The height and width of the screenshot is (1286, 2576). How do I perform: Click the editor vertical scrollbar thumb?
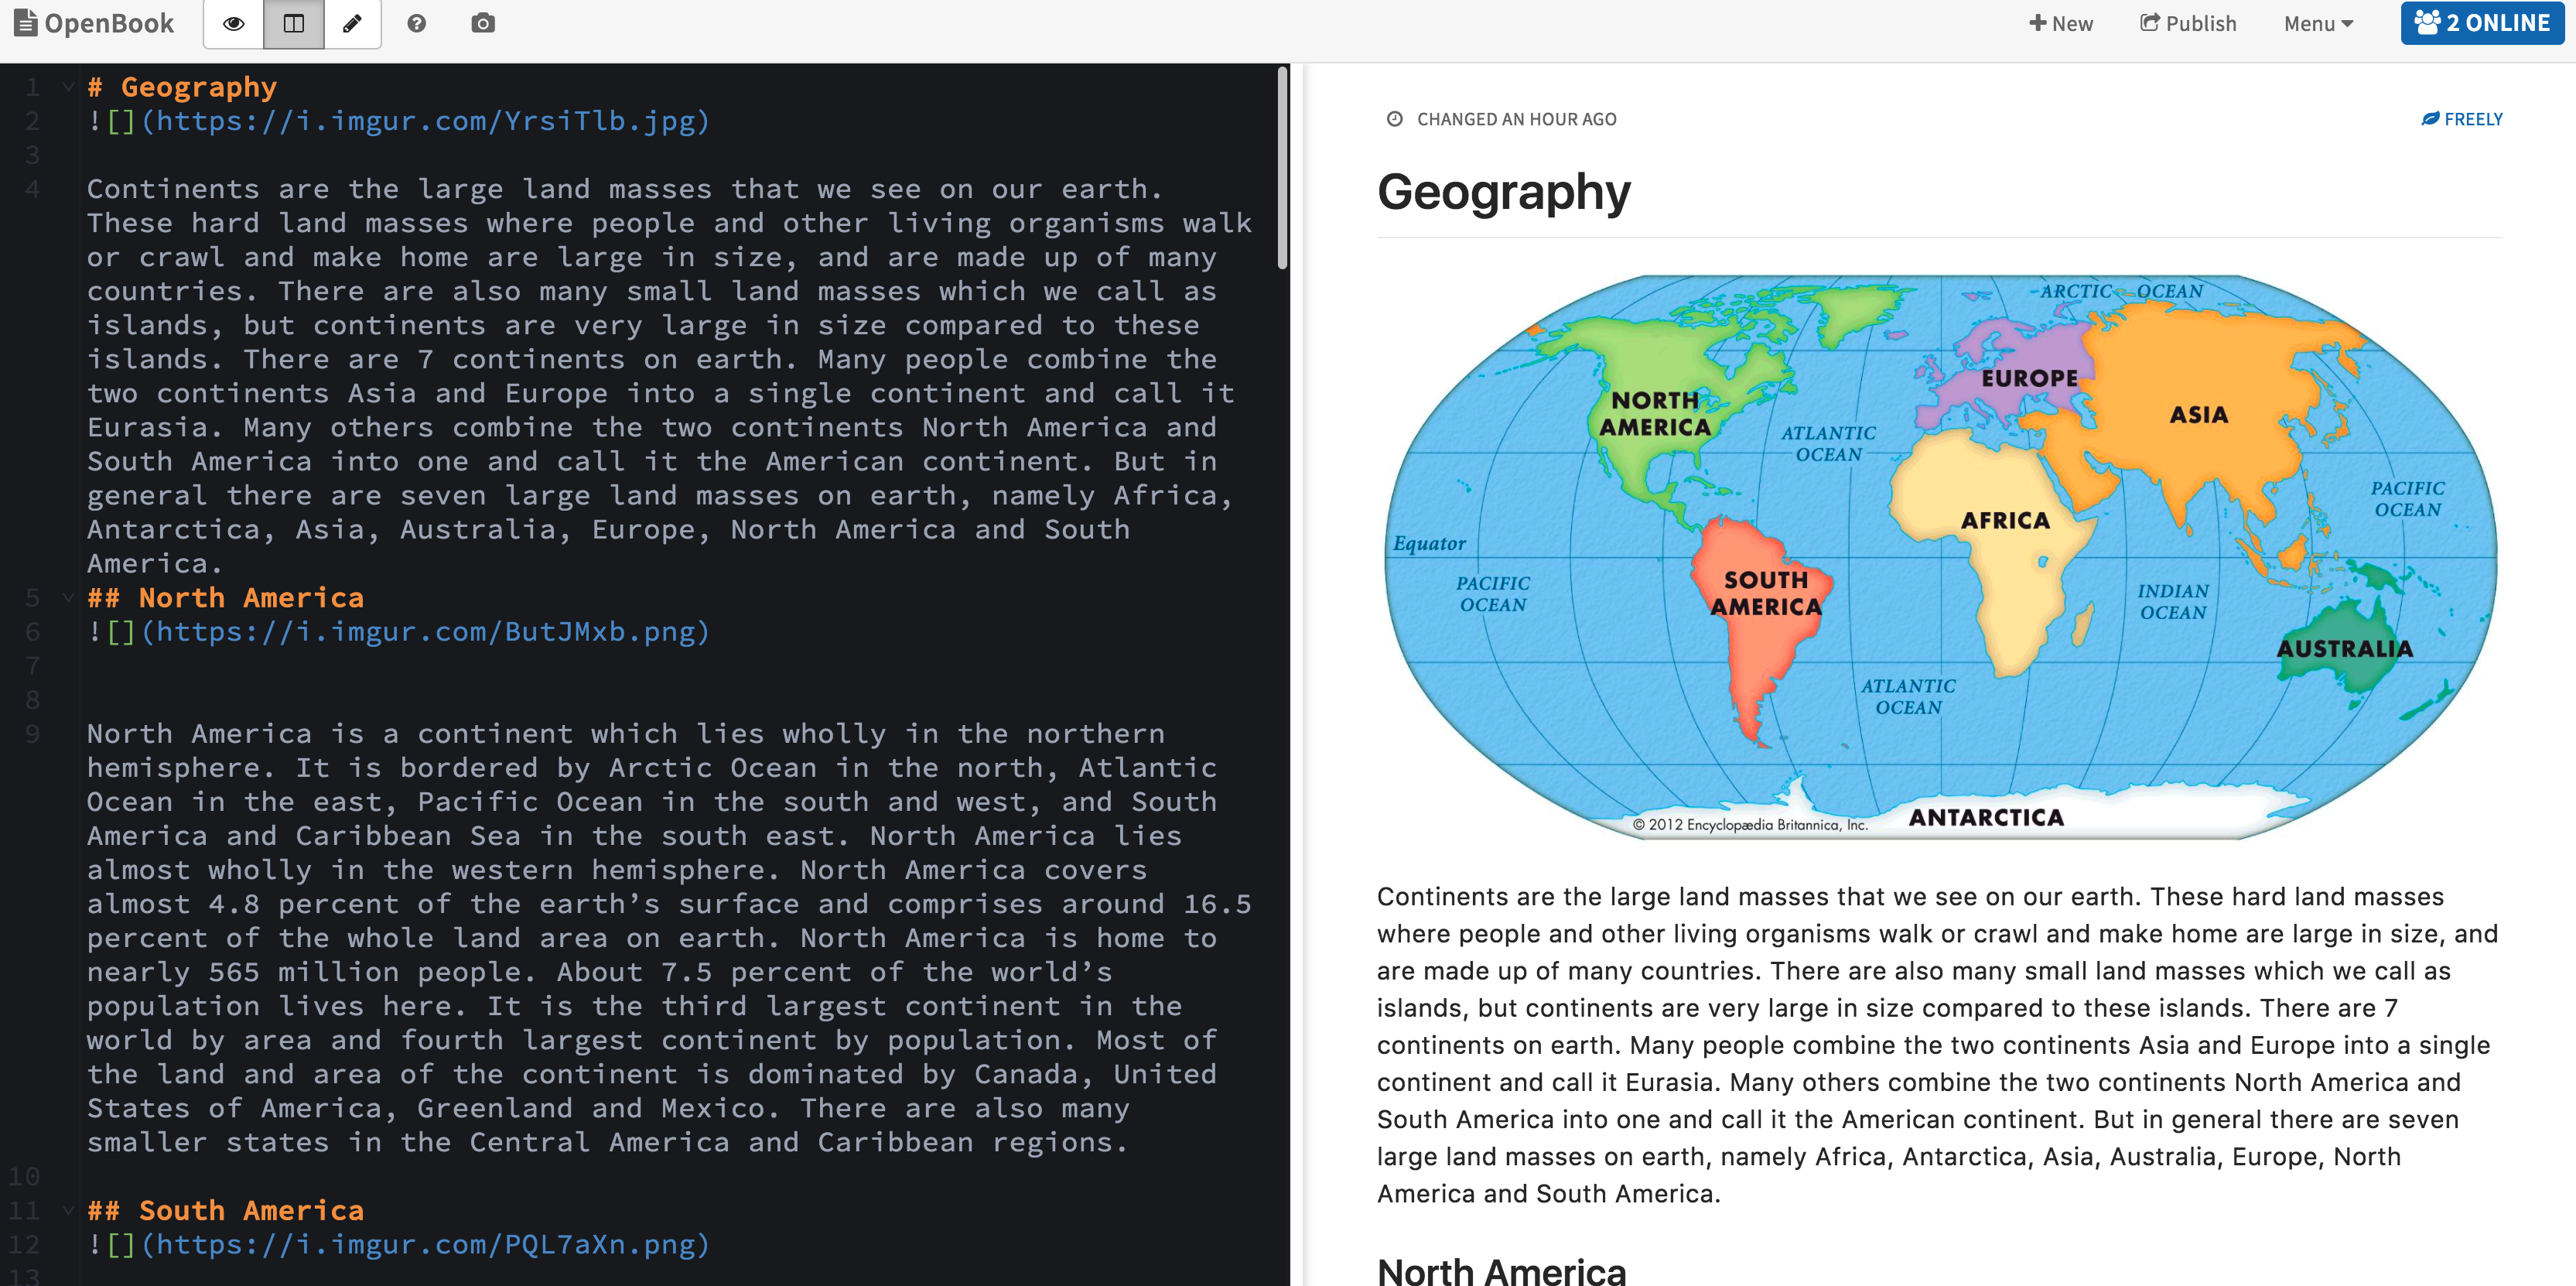pyautogui.click(x=1282, y=168)
